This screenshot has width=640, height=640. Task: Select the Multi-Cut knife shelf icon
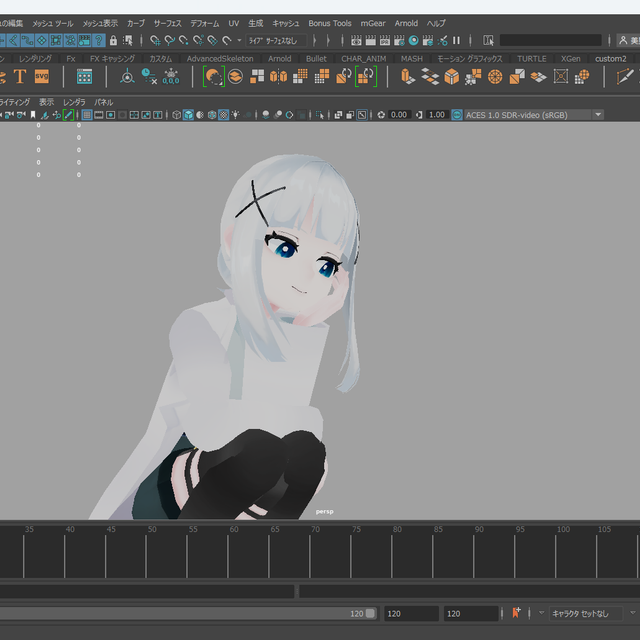pos(624,76)
